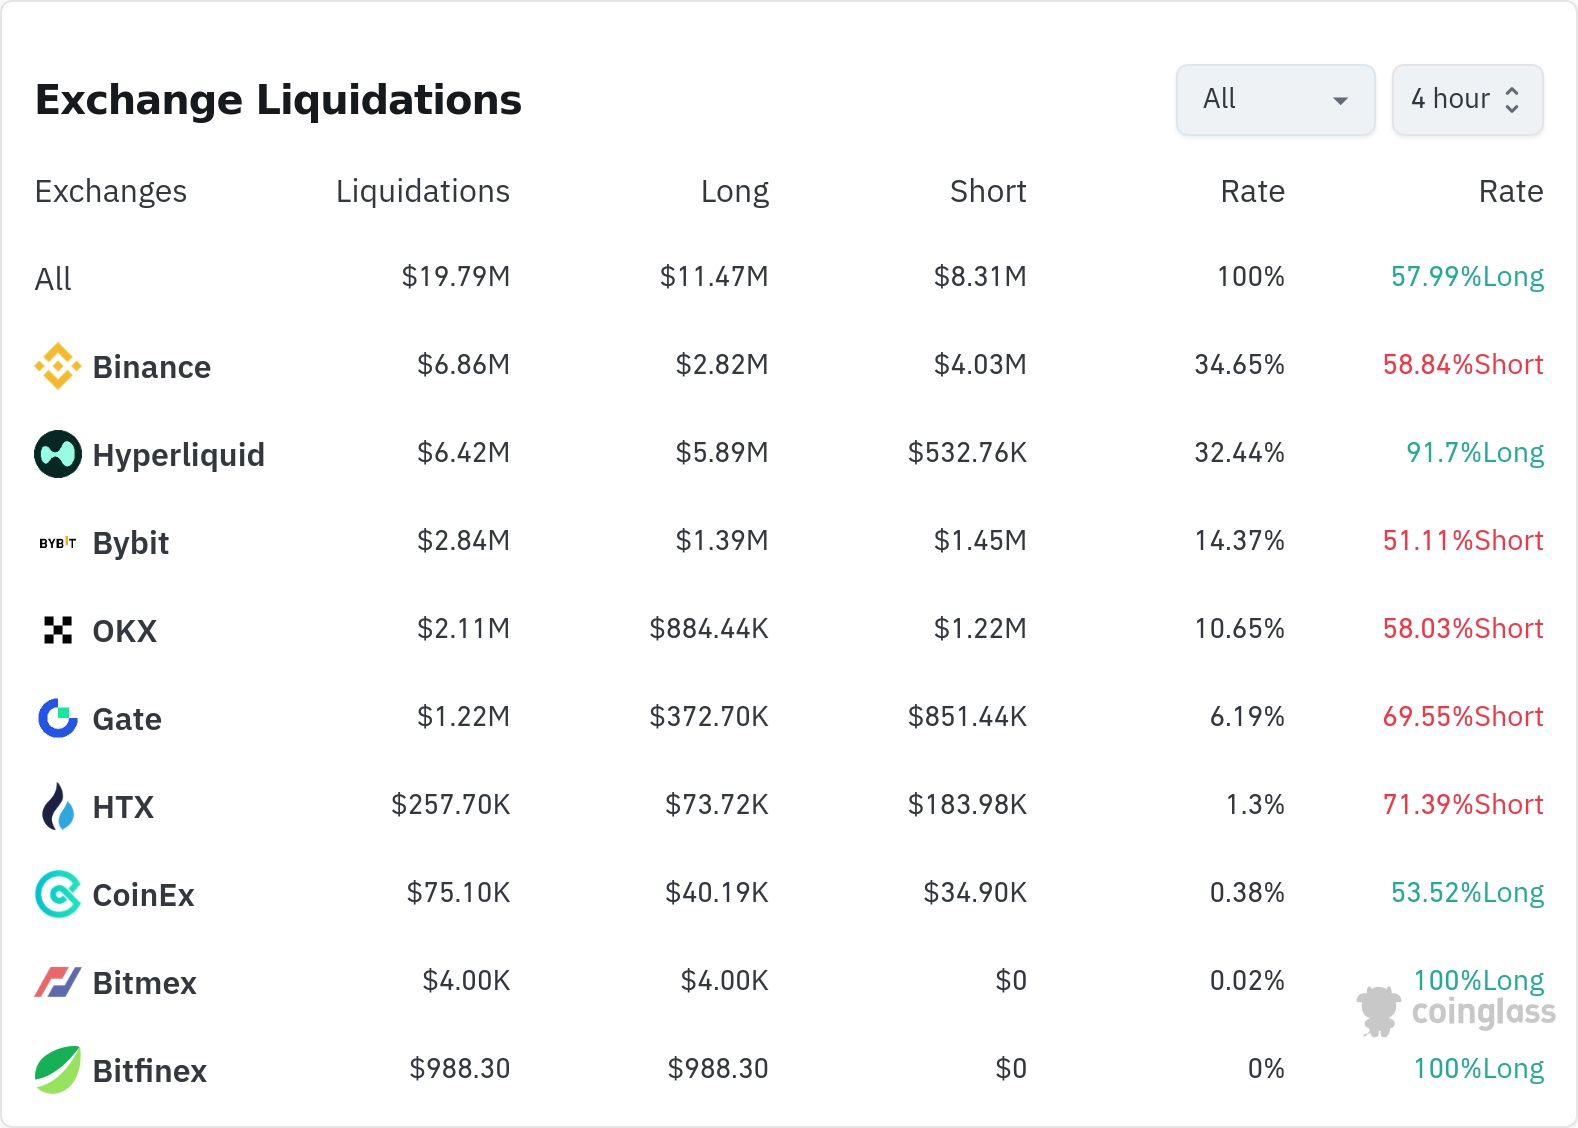1578x1128 pixels.
Task: Sort by the Short column header
Action: 988,191
